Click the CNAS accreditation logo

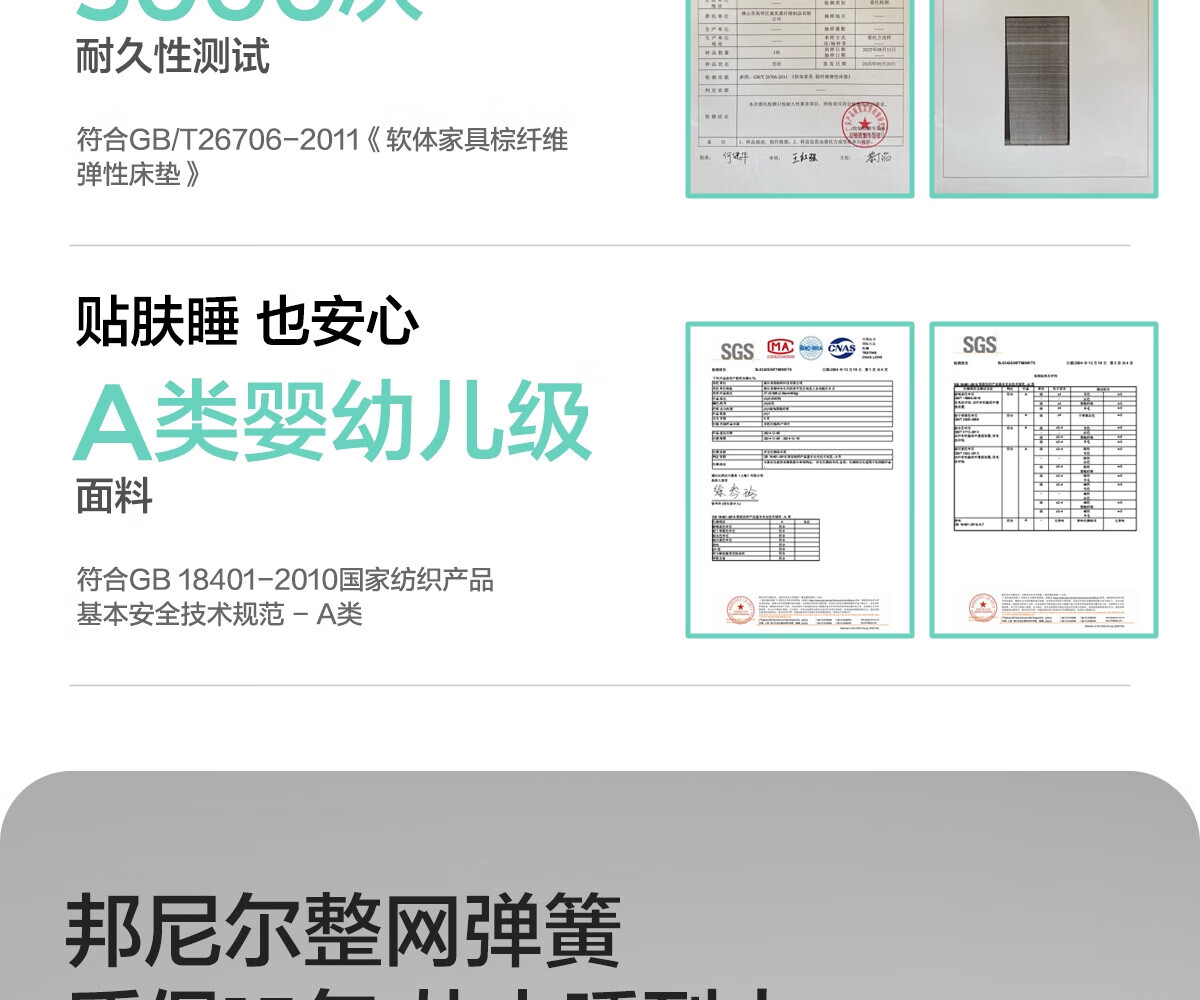pos(841,347)
